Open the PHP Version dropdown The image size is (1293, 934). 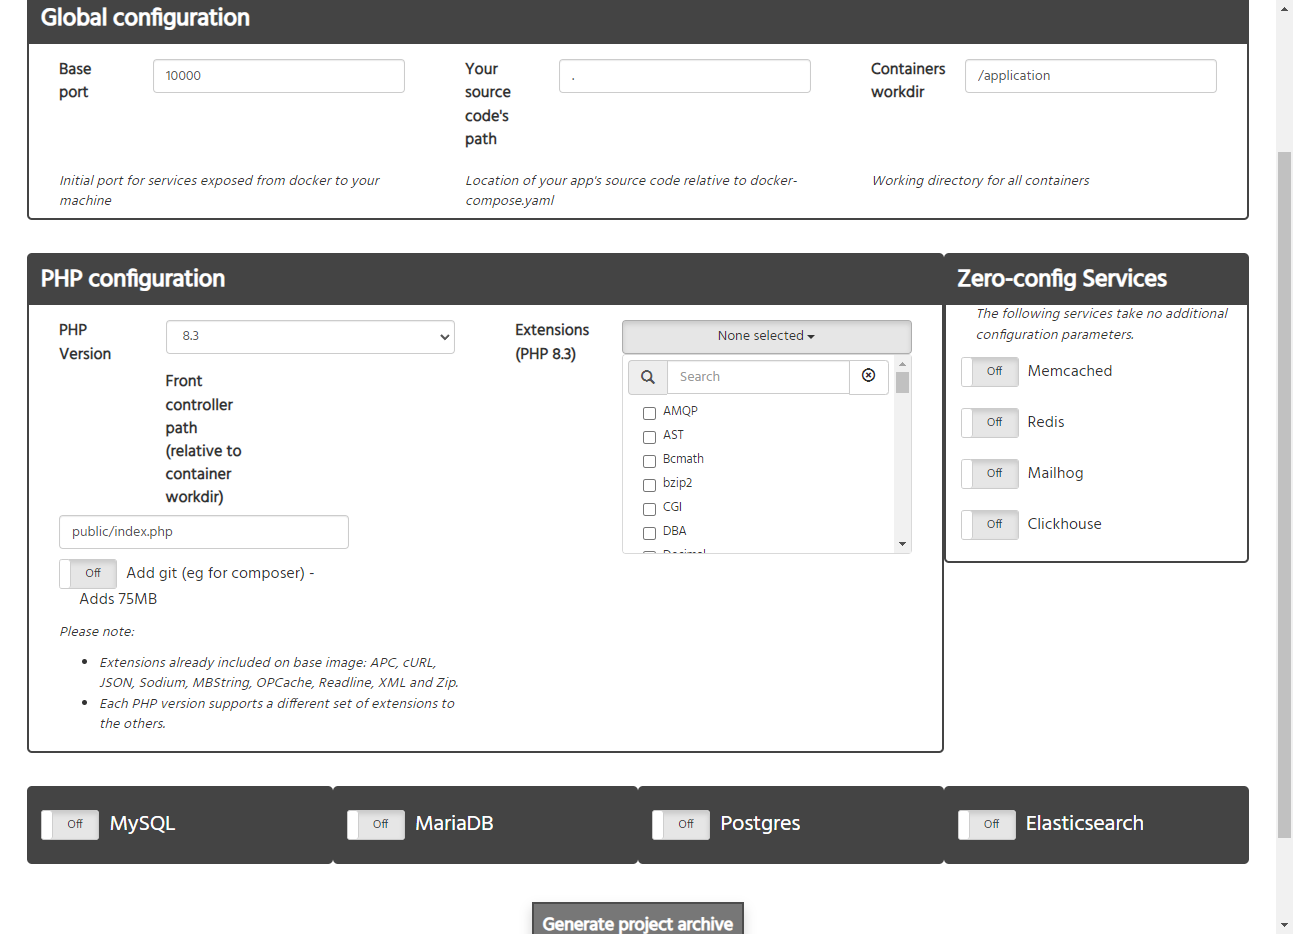[310, 337]
